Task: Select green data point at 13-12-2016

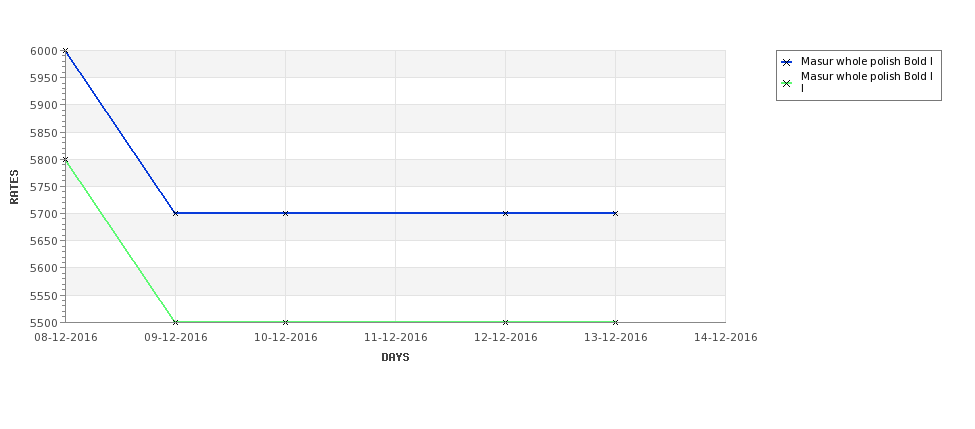Action: point(616,322)
